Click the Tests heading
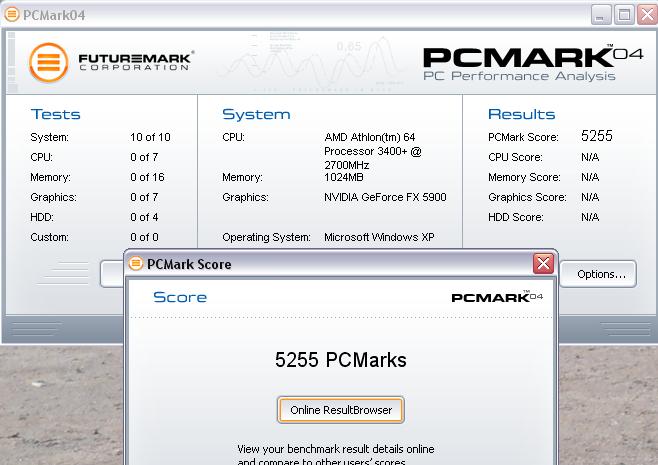658x465 pixels. click(55, 114)
